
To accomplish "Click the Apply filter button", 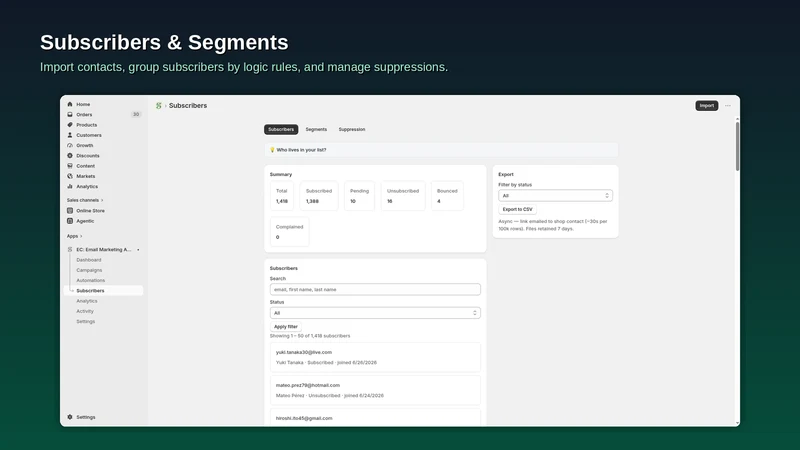I will (x=286, y=327).
